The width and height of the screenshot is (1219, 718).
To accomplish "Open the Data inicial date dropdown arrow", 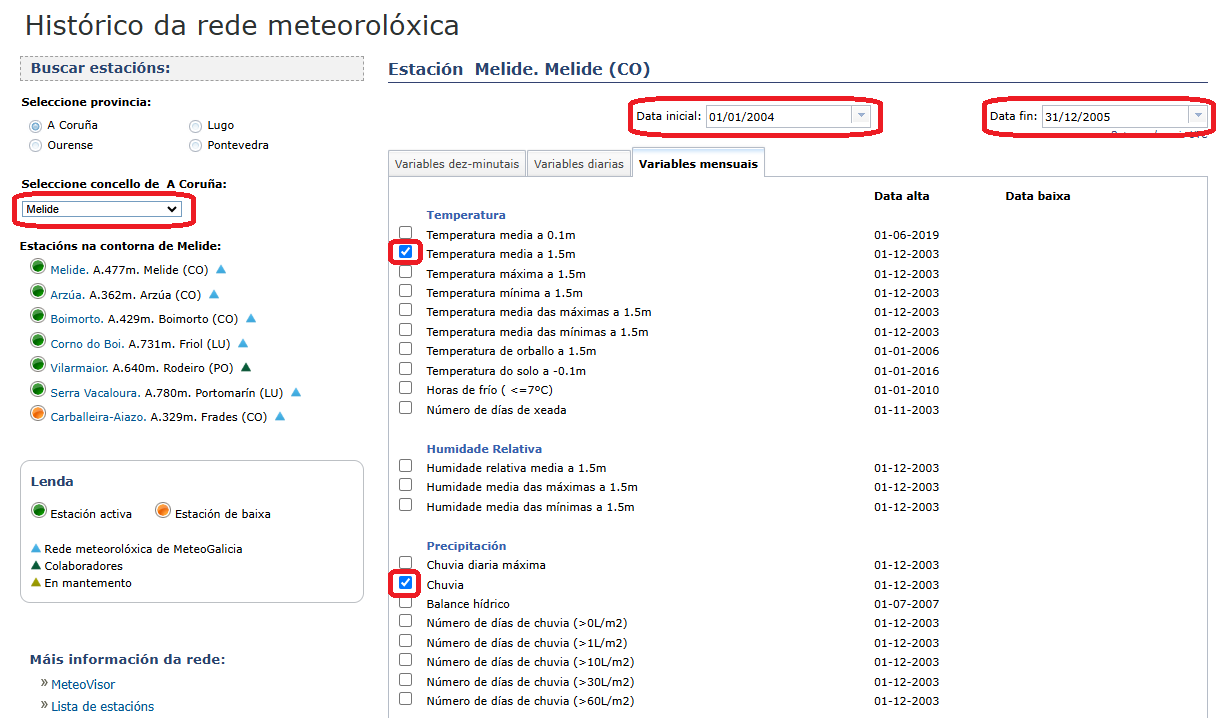I will (859, 116).
